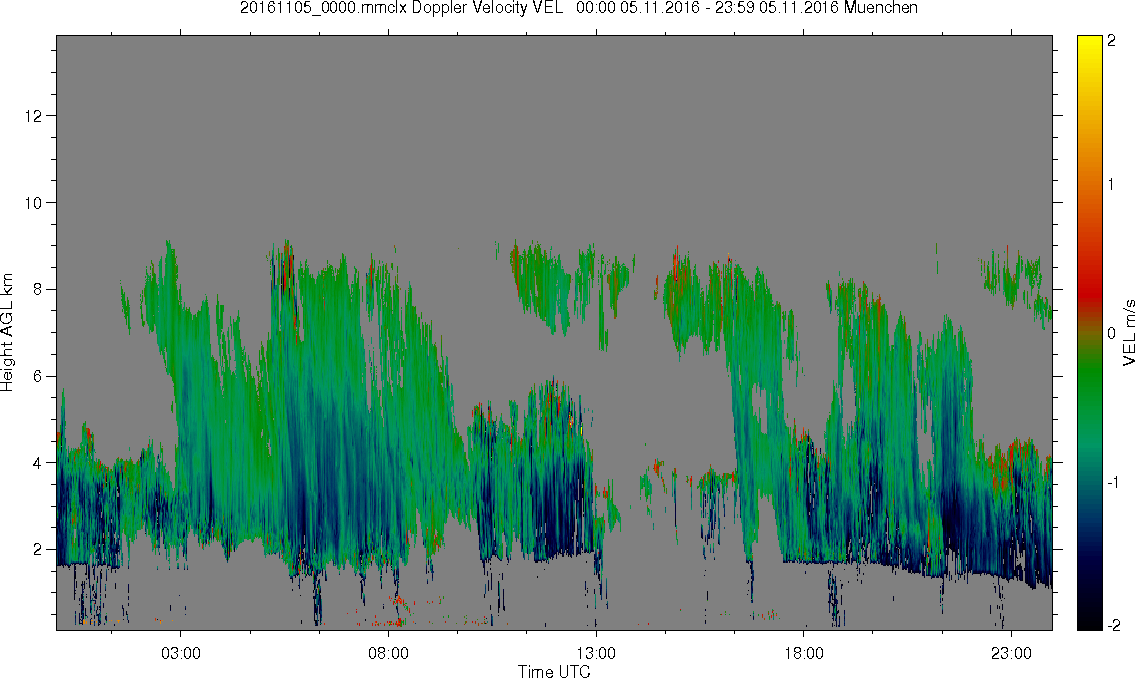Screen dimensions: 1135x678
Task: Click the colorbar bottom label '-2'
Action: (1113, 625)
